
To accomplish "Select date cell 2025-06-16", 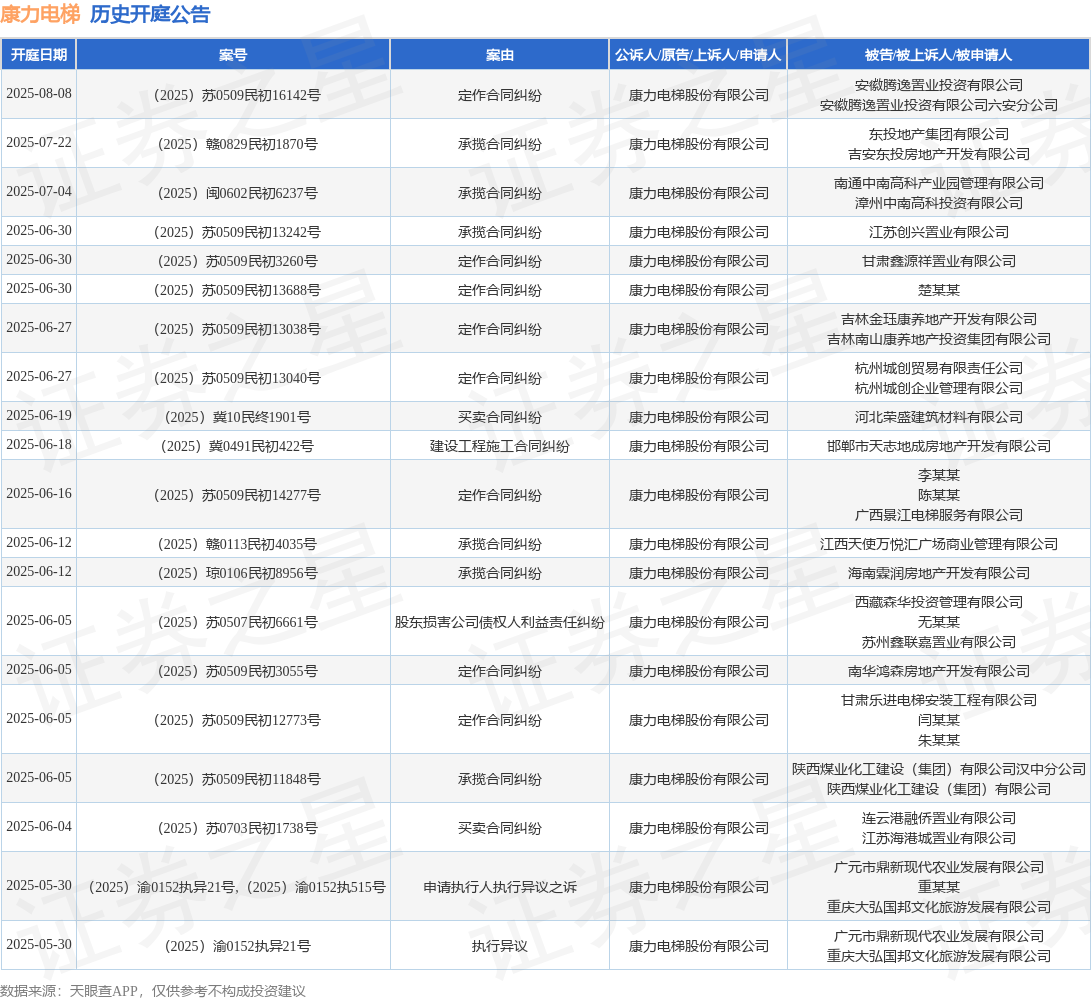I will pyautogui.click(x=39, y=493).
